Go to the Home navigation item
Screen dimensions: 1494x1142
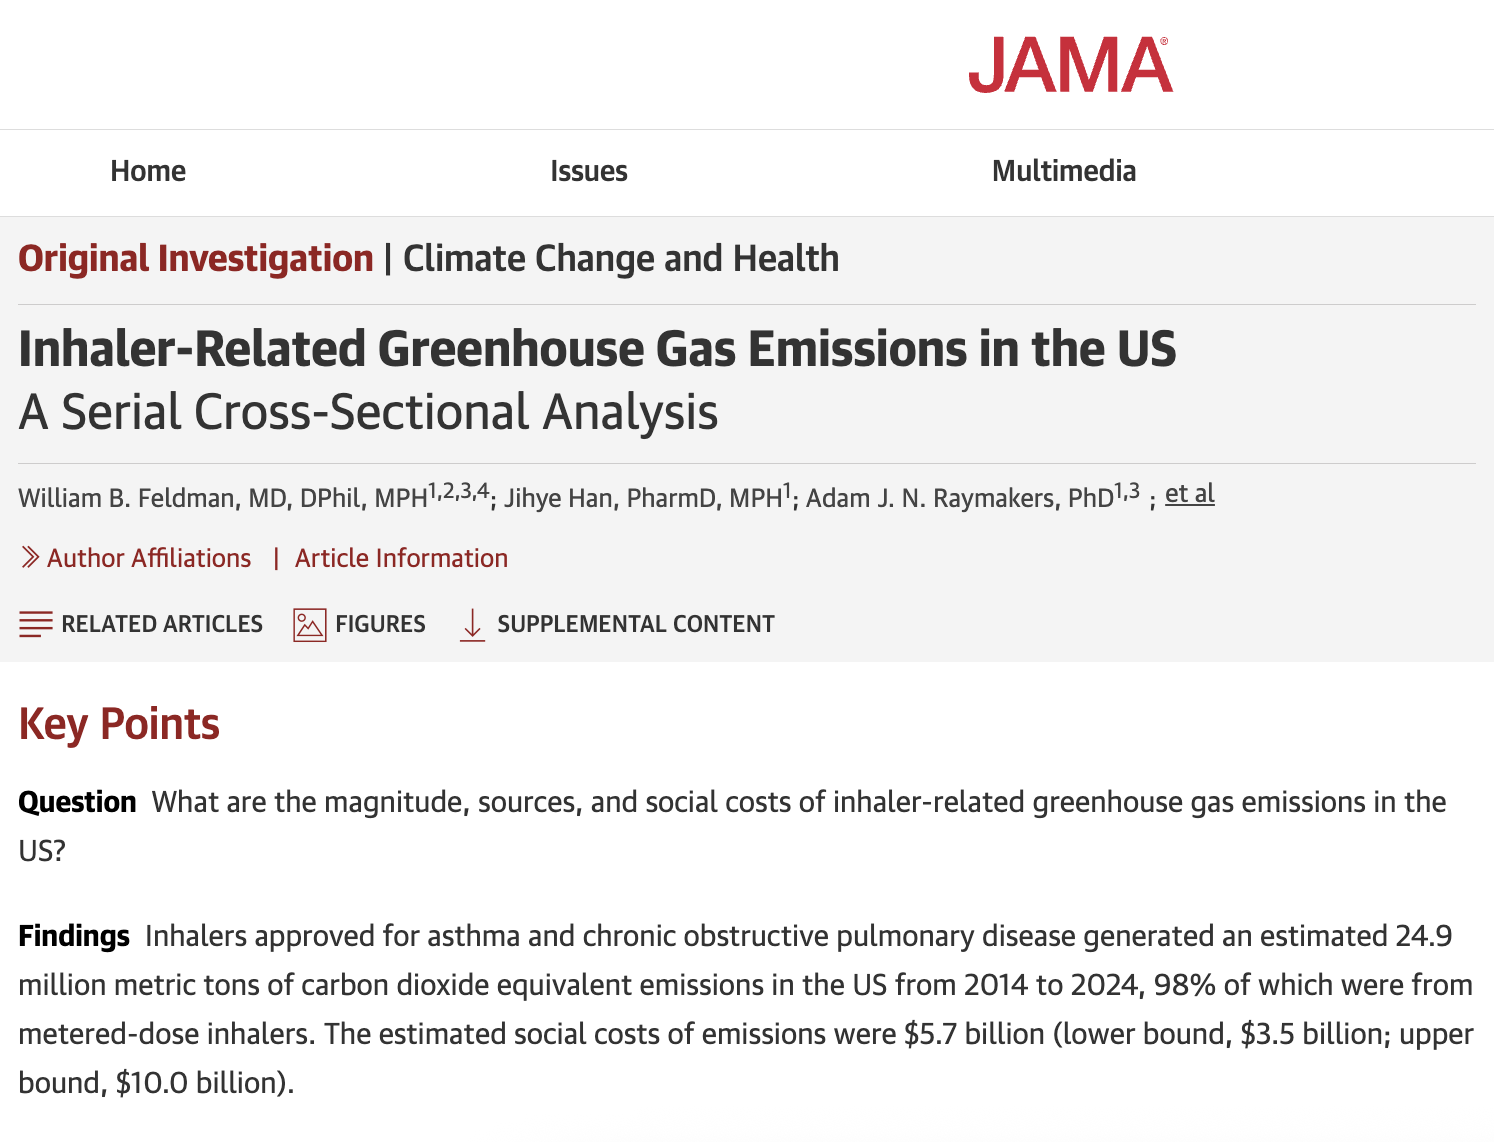148,171
